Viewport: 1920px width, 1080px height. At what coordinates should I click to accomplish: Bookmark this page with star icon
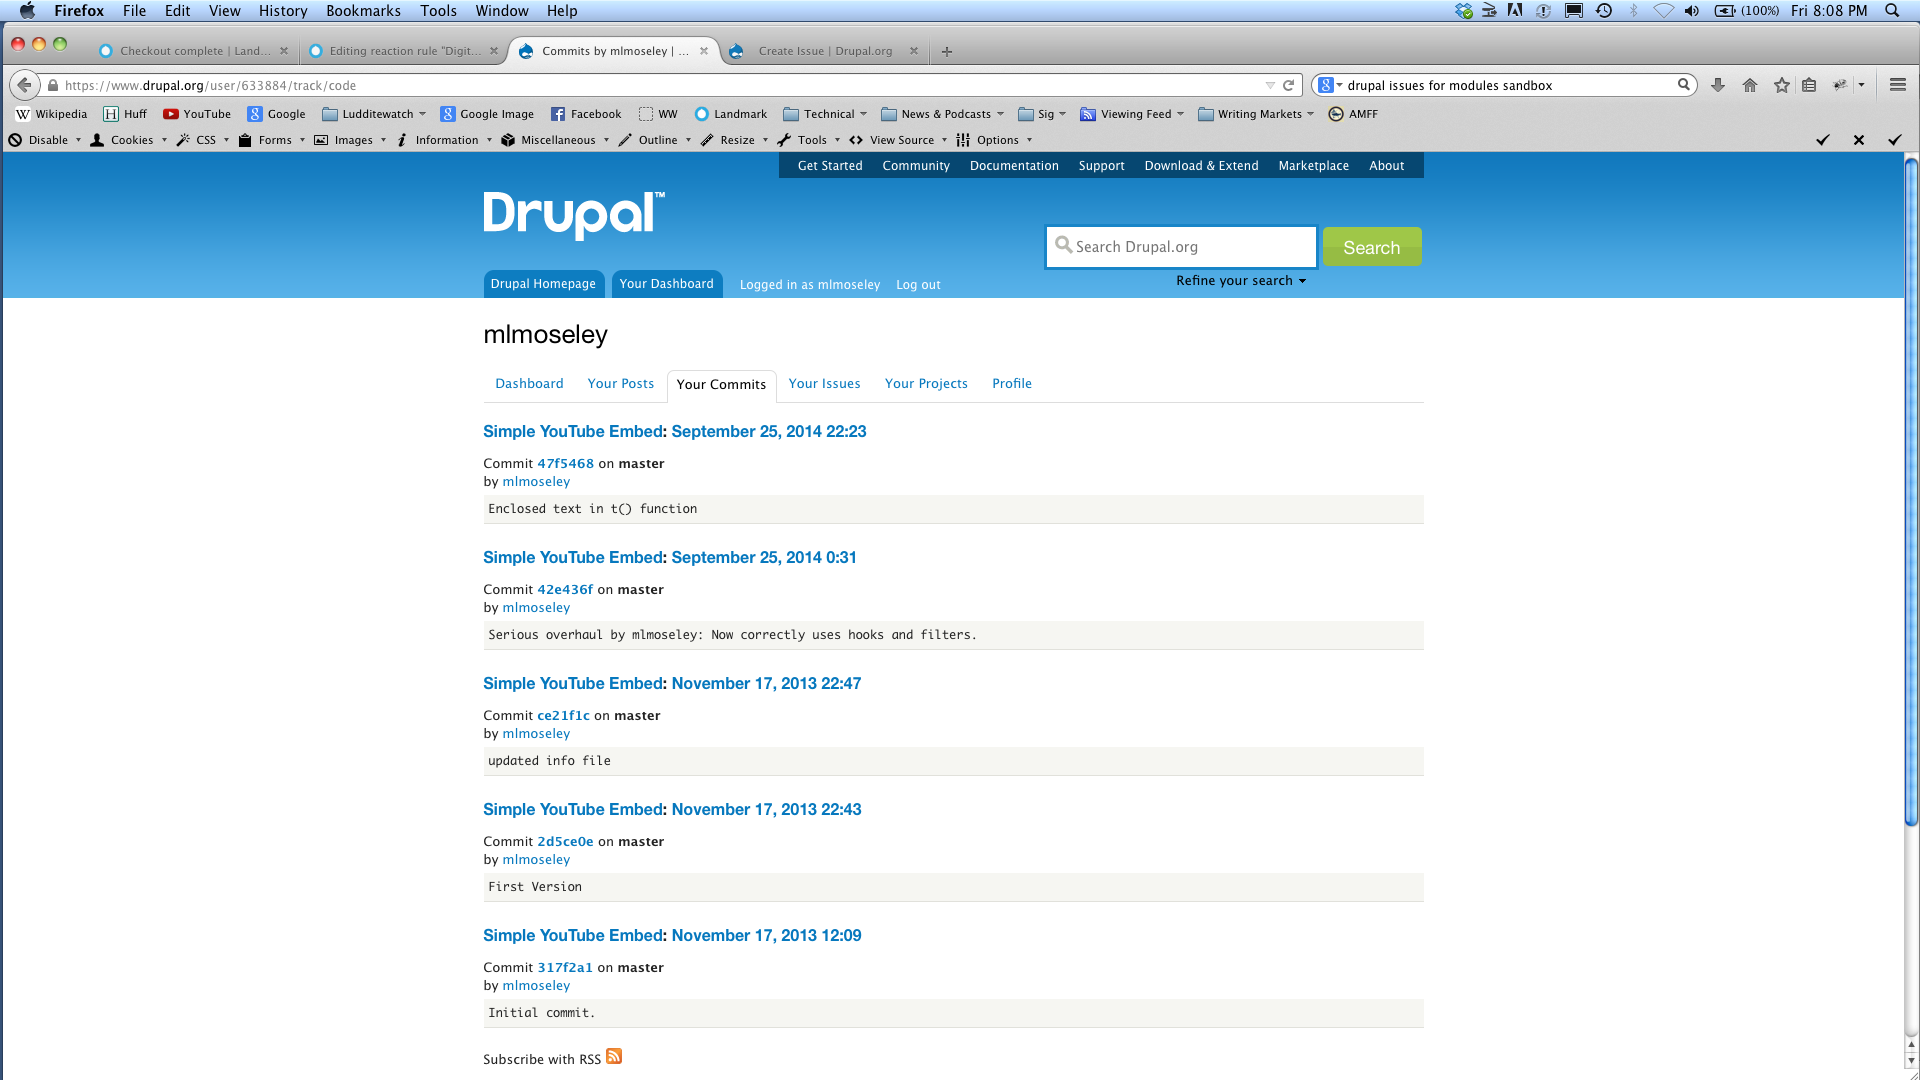tap(1782, 85)
